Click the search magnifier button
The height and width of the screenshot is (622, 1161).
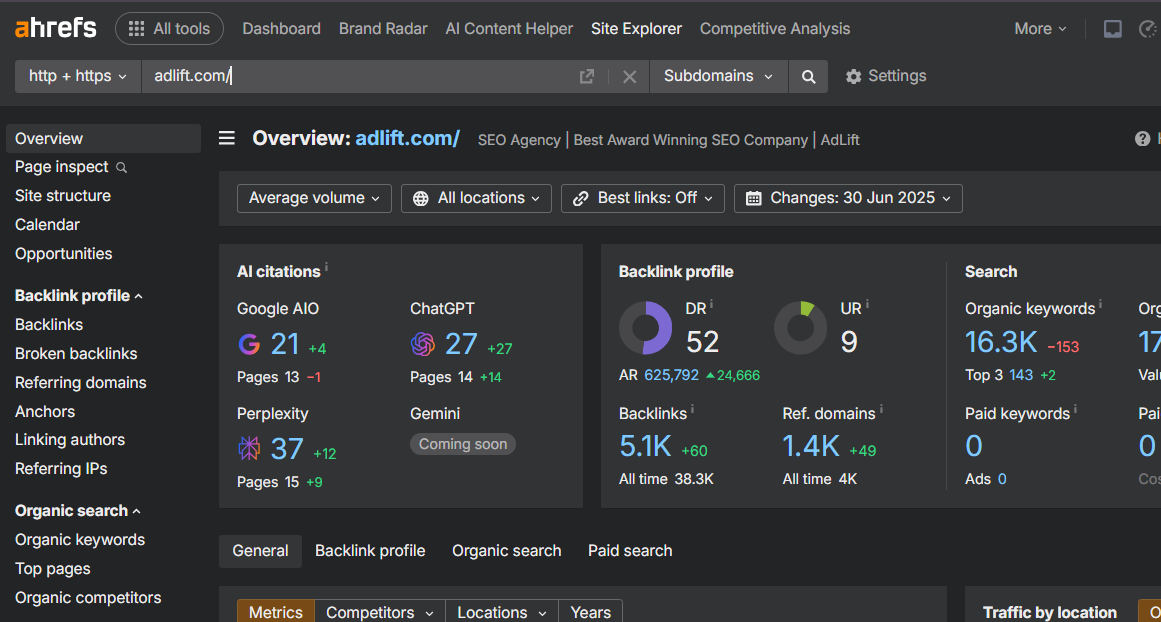(x=809, y=76)
